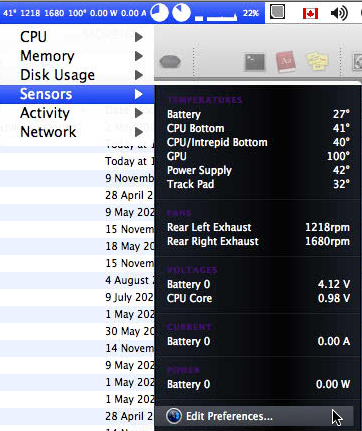The image size is (362, 431).
Task: Click the 100° reading in menu bar
Action: point(77,13)
